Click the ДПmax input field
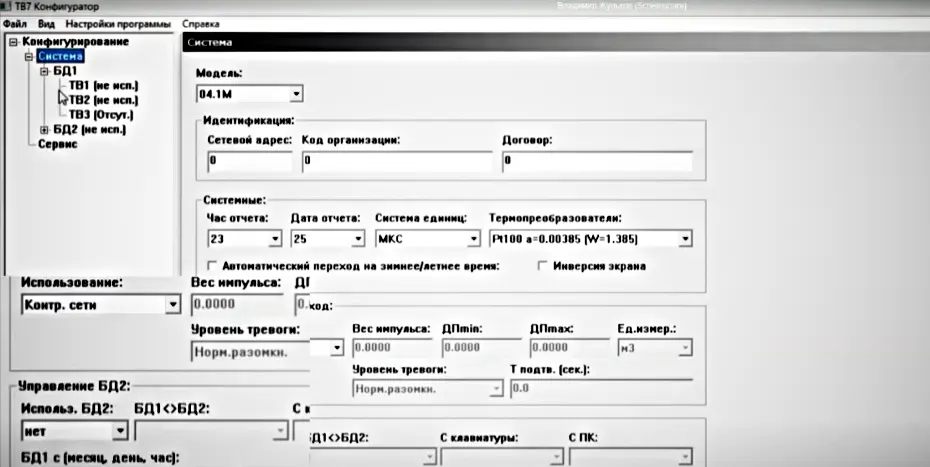 569,347
